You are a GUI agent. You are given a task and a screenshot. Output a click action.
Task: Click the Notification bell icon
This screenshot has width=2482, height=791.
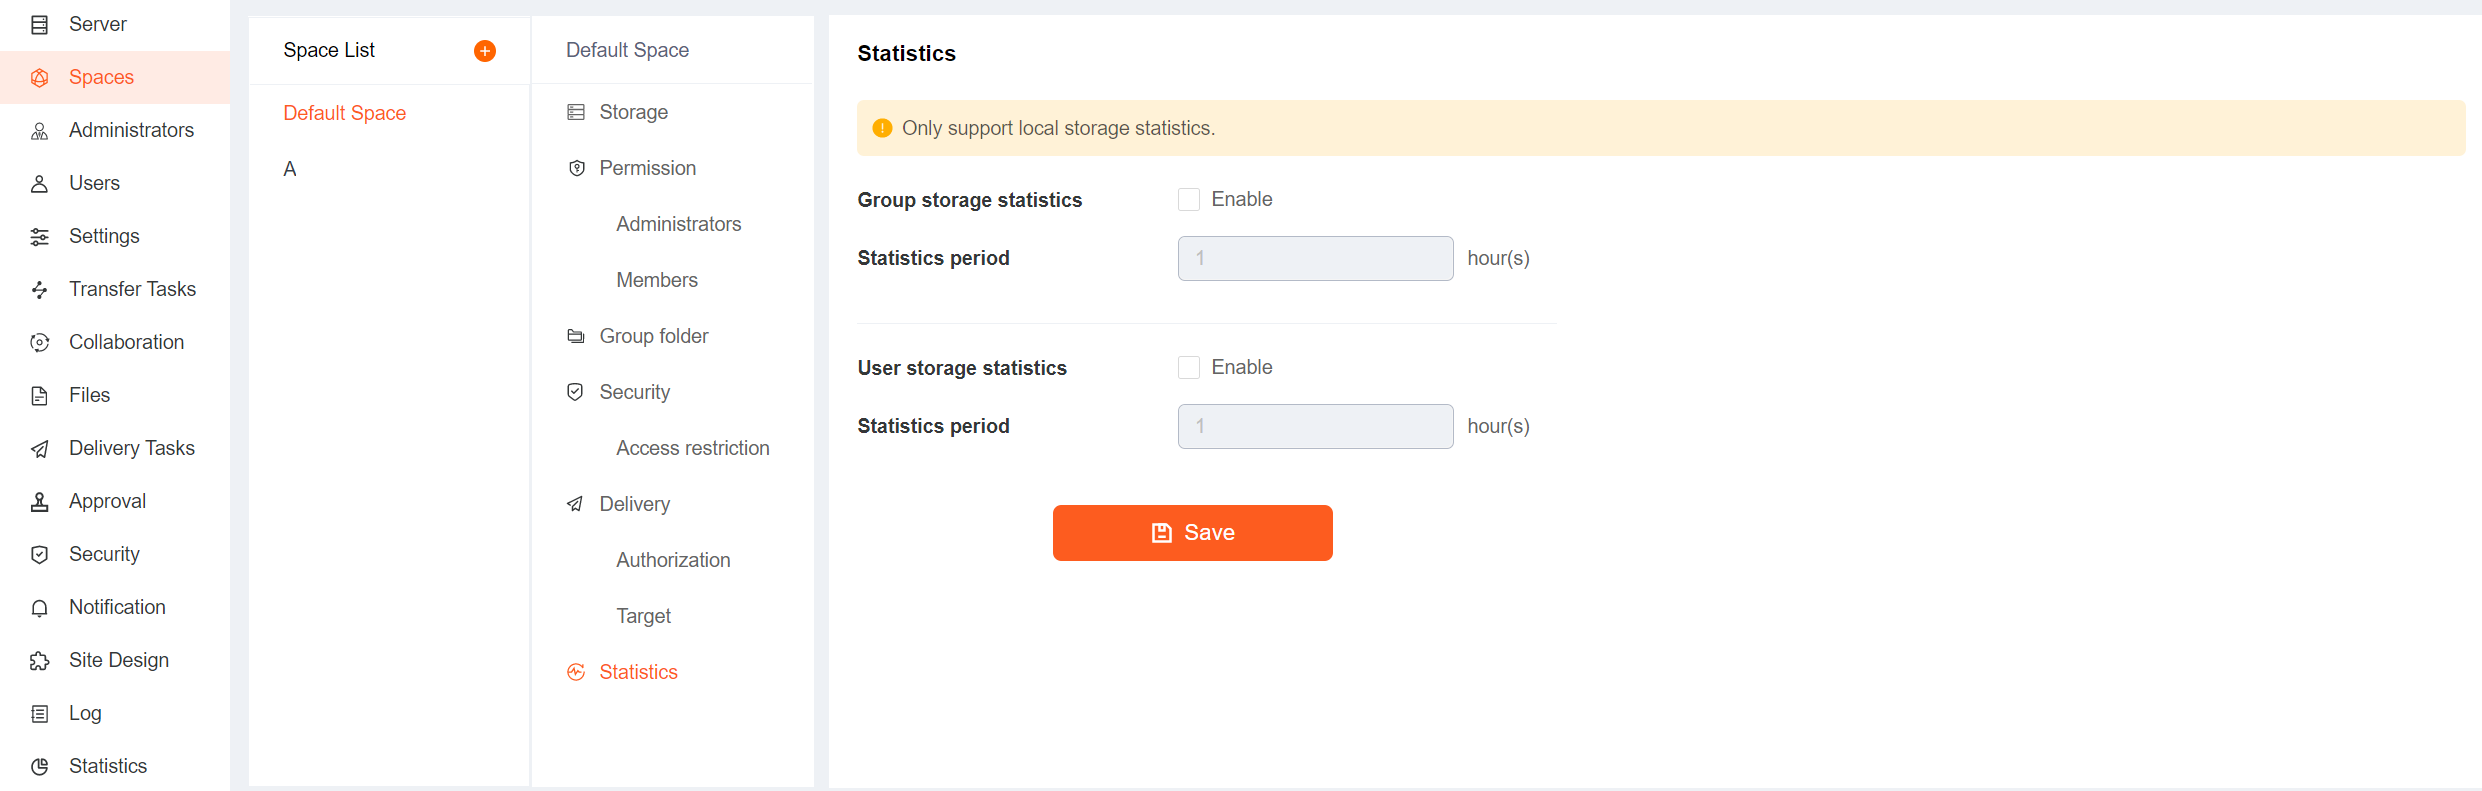click(x=40, y=608)
